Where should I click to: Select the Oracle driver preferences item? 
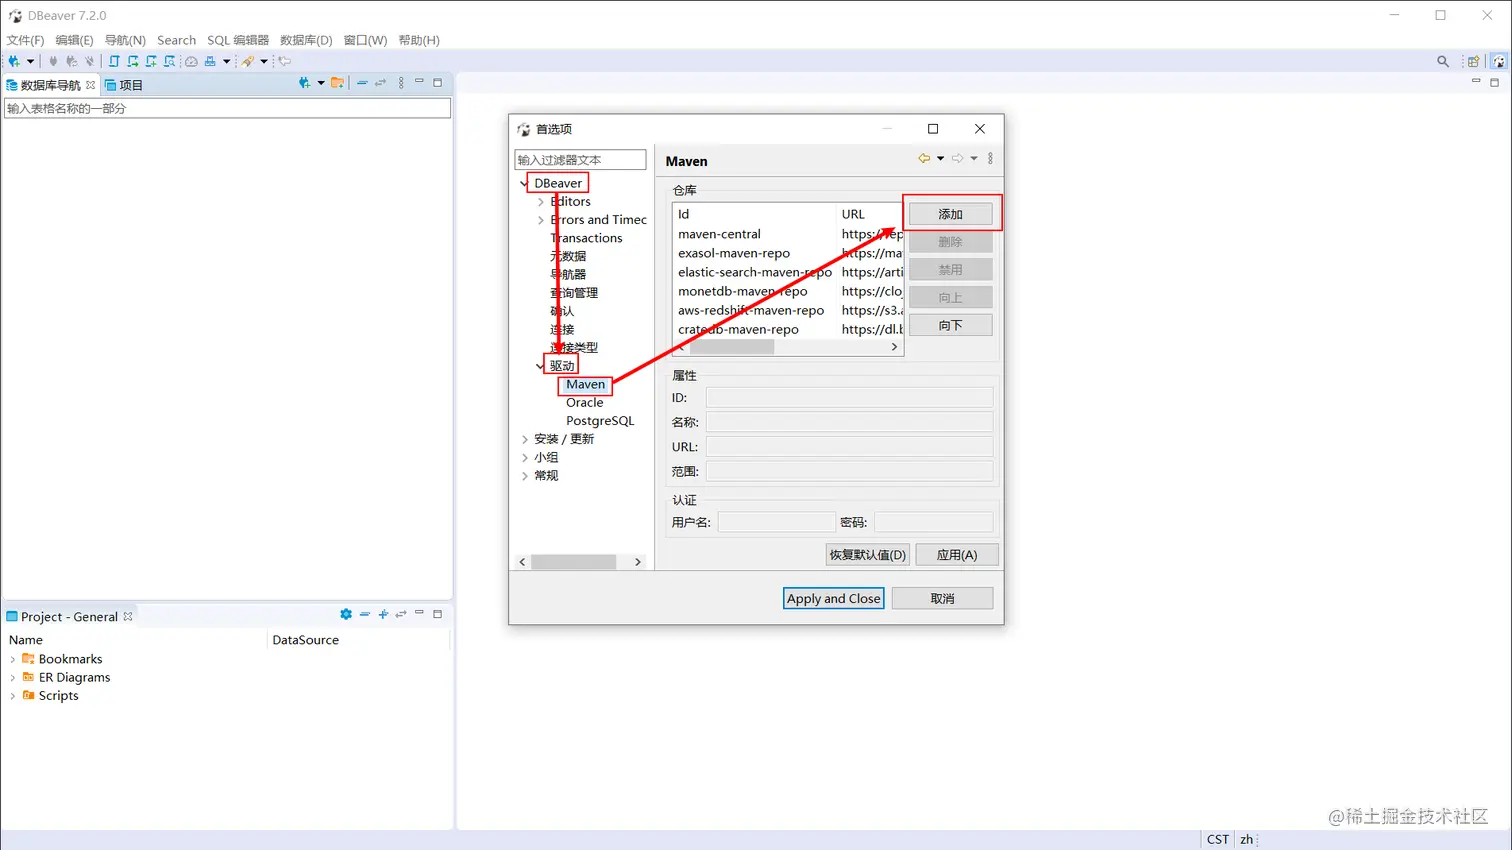click(x=584, y=403)
